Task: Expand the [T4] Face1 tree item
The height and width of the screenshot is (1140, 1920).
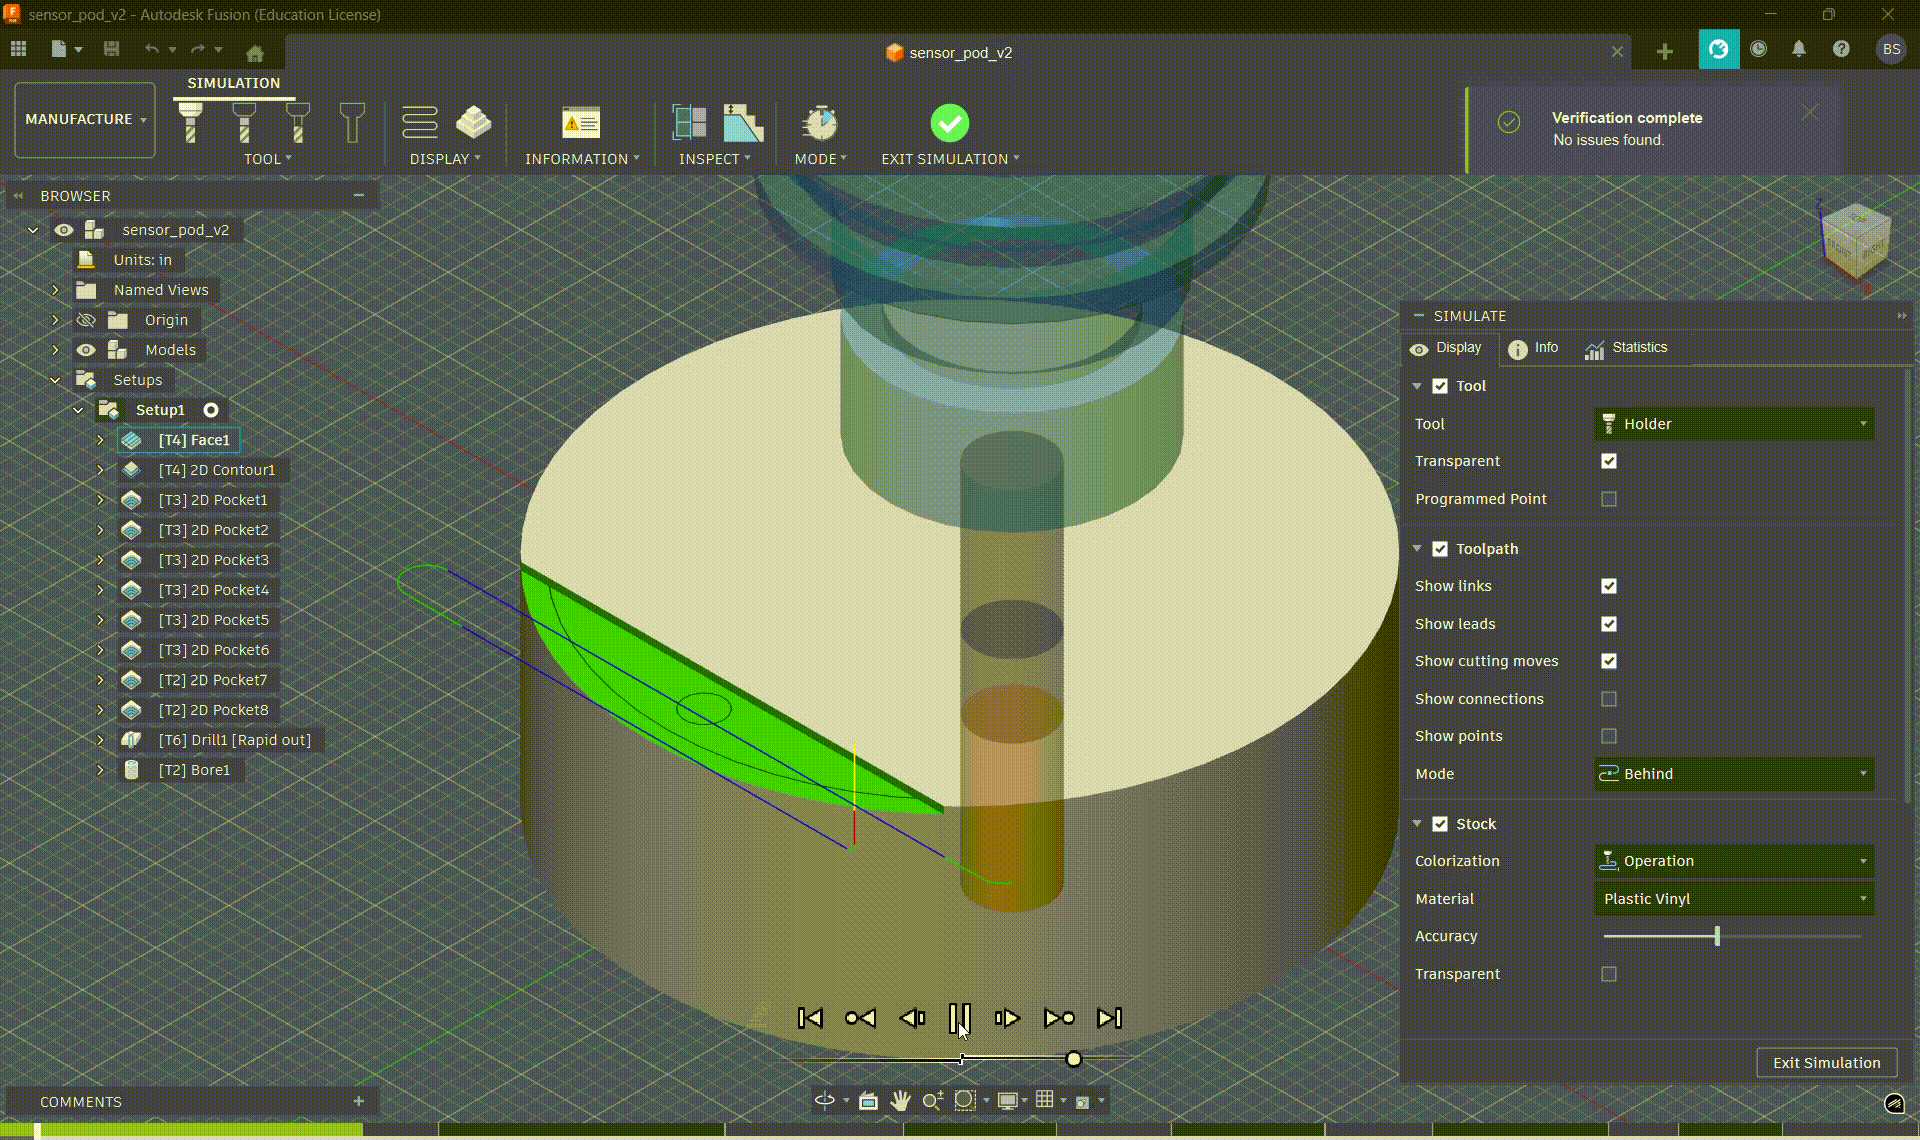Action: (x=100, y=440)
